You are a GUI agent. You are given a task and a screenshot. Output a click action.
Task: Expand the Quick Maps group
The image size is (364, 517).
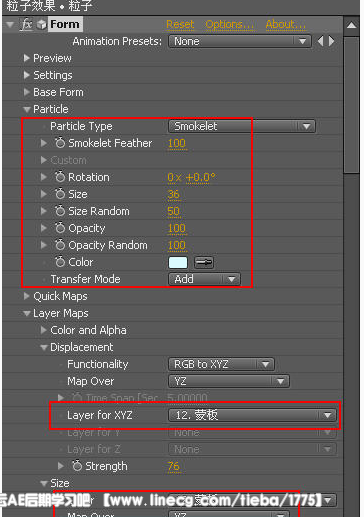tap(27, 296)
